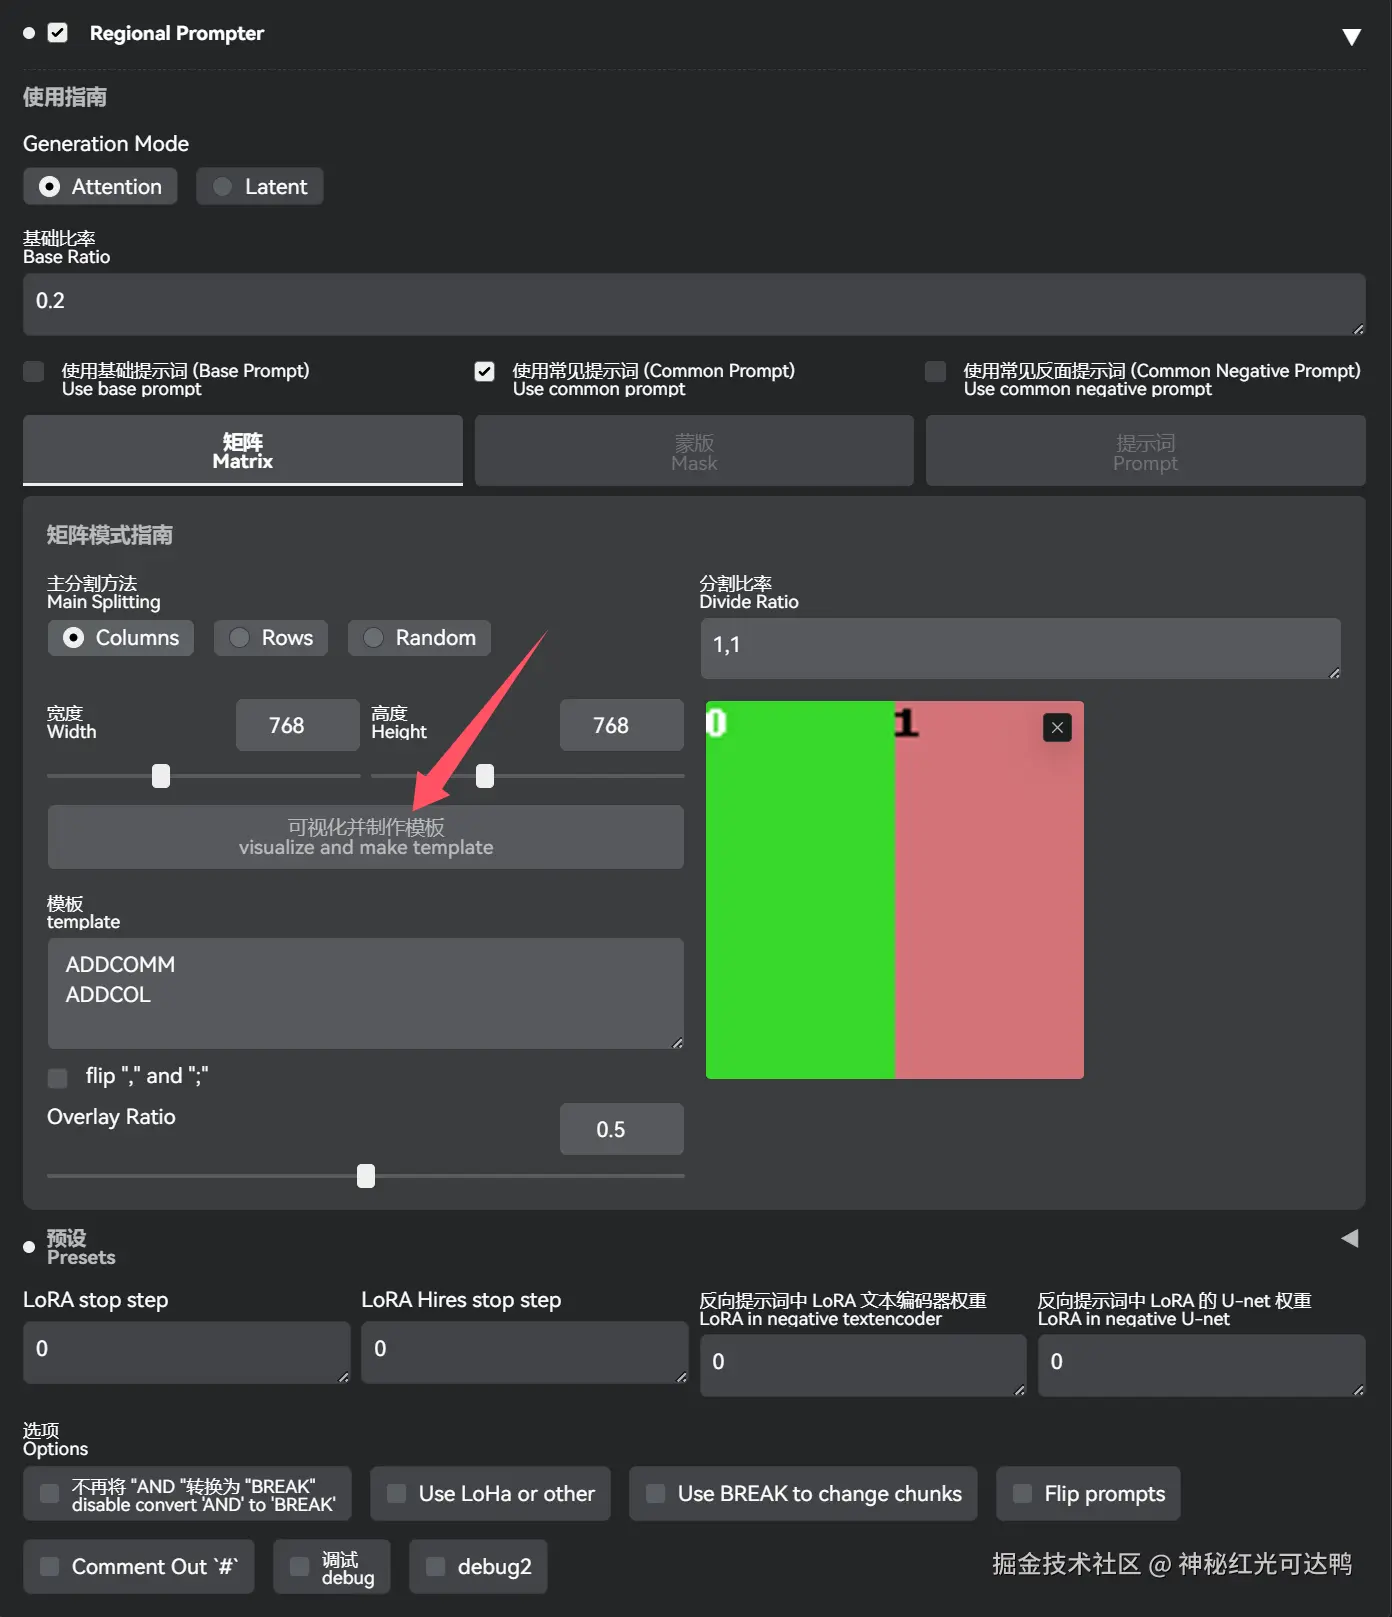Screen dimensions: 1392x1617
Task: Click the Height number box
Action: pos(621,725)
